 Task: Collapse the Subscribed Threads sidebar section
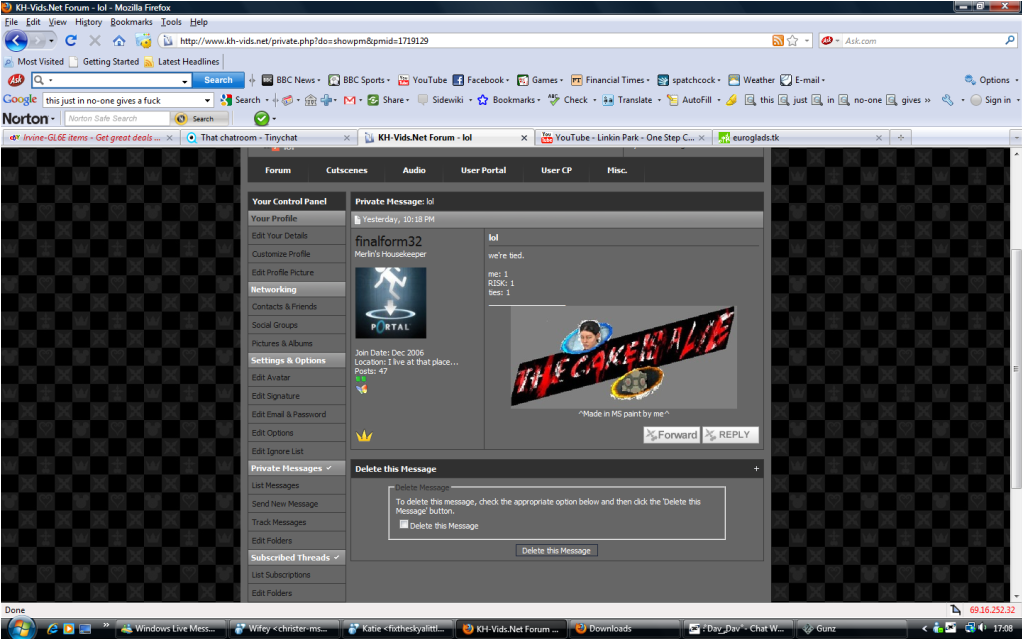click(x=337, y=557)
